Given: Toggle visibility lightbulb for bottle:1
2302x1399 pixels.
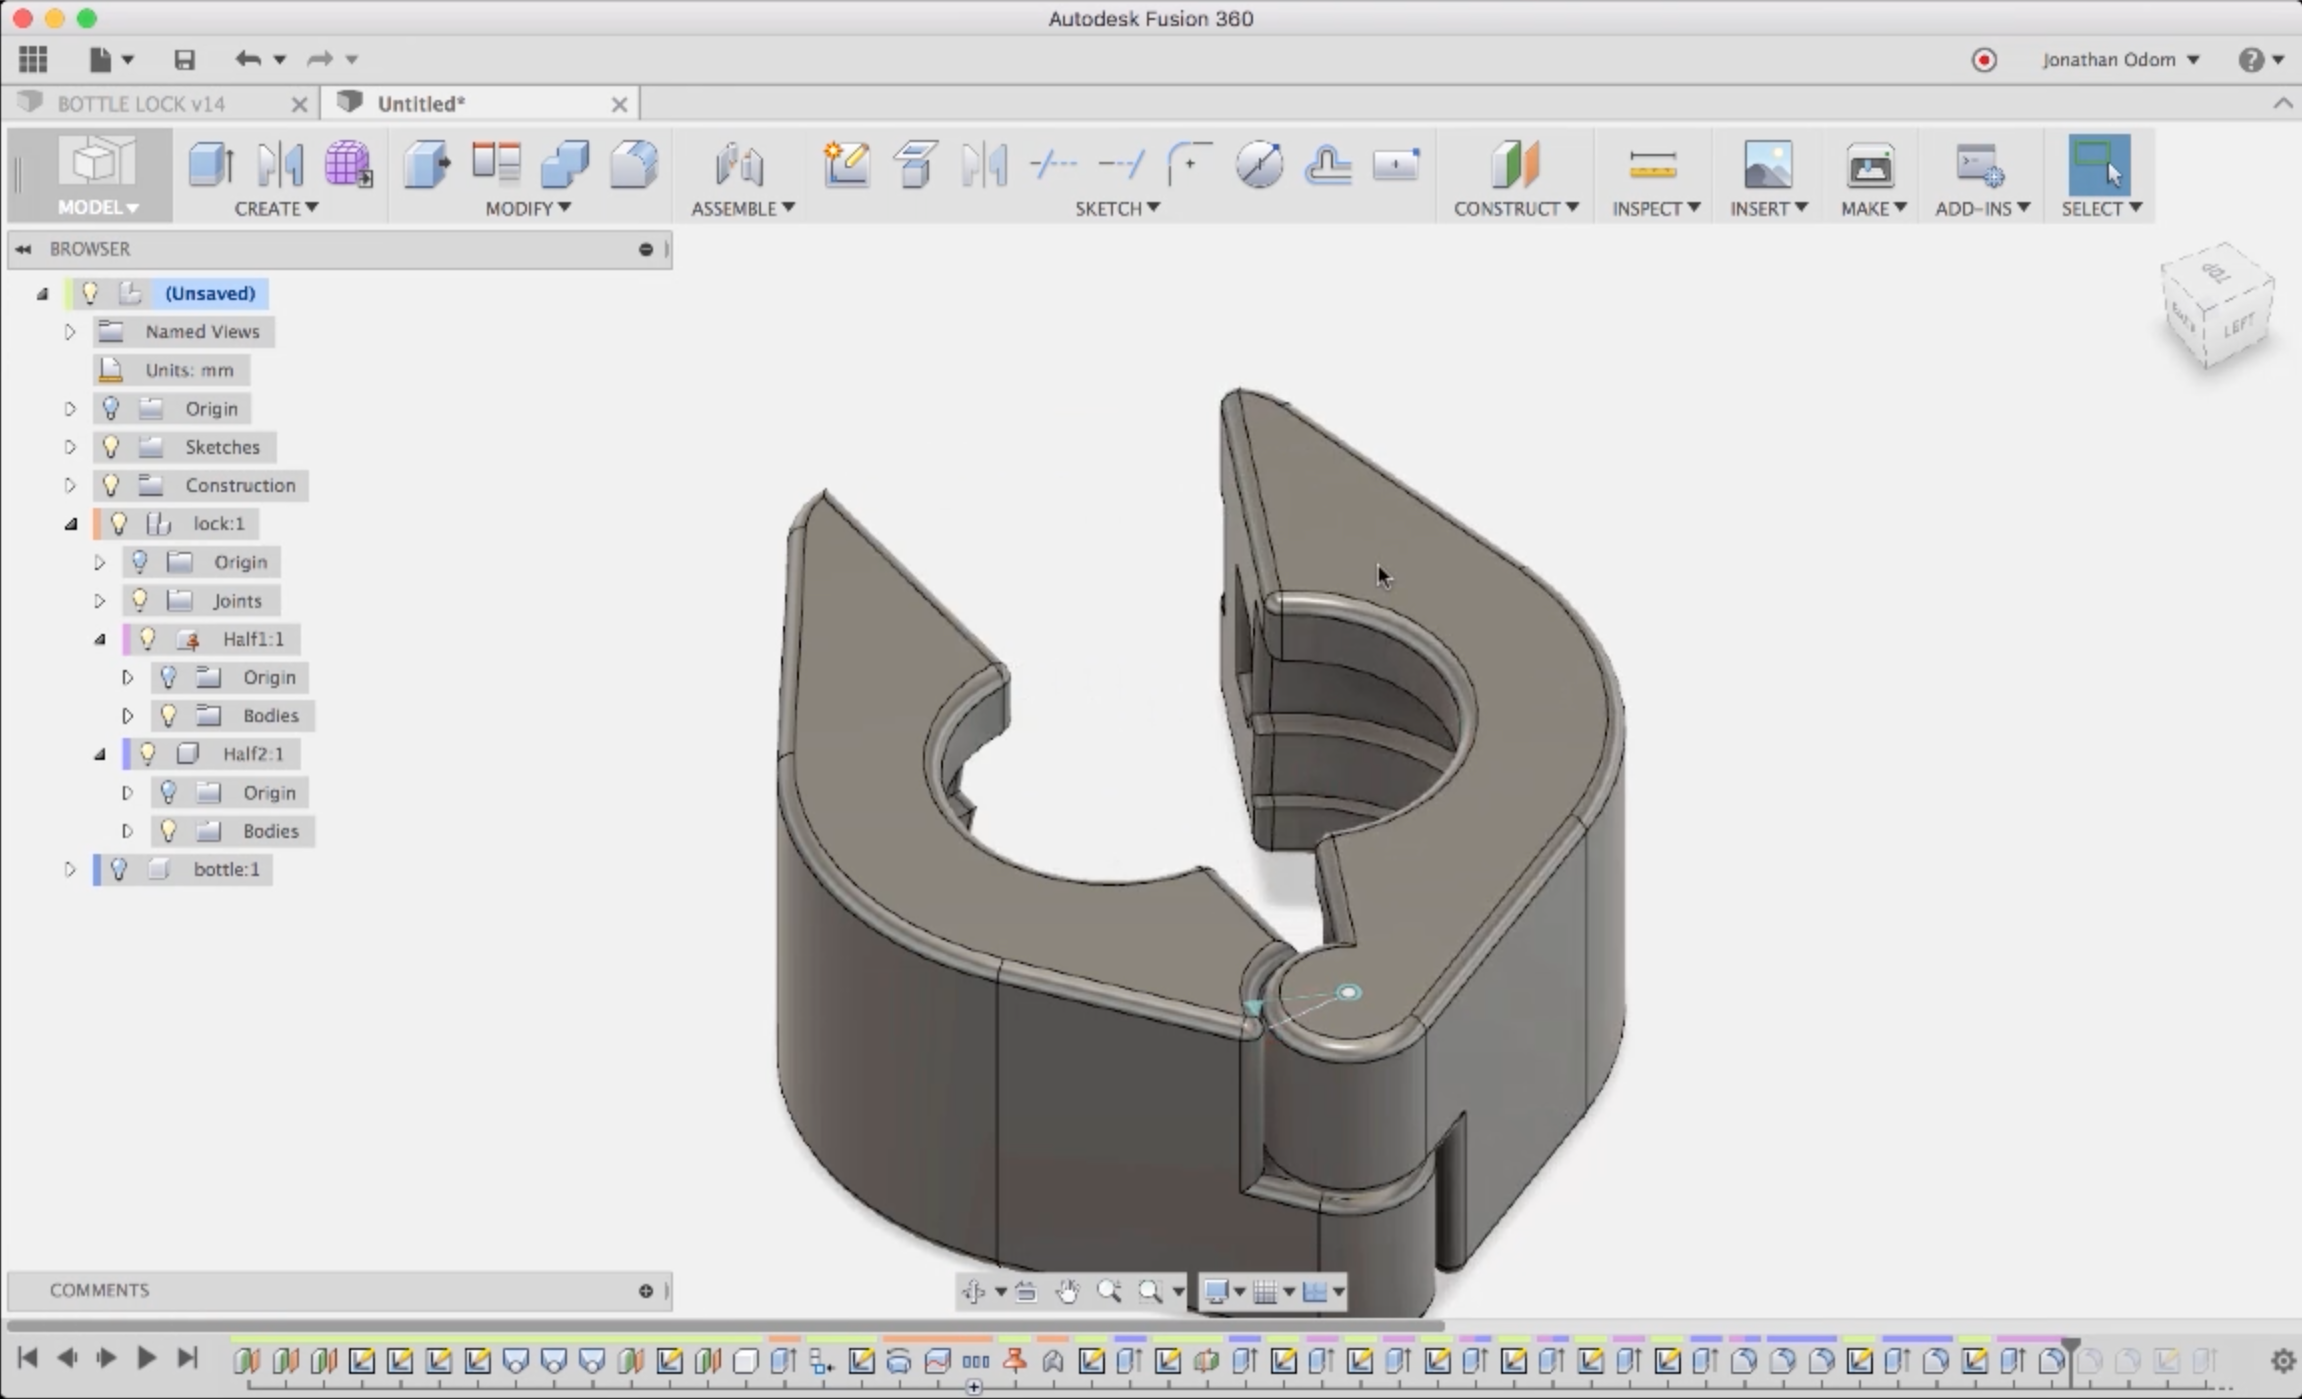Looking at the screenshot, I should [119, 869].
